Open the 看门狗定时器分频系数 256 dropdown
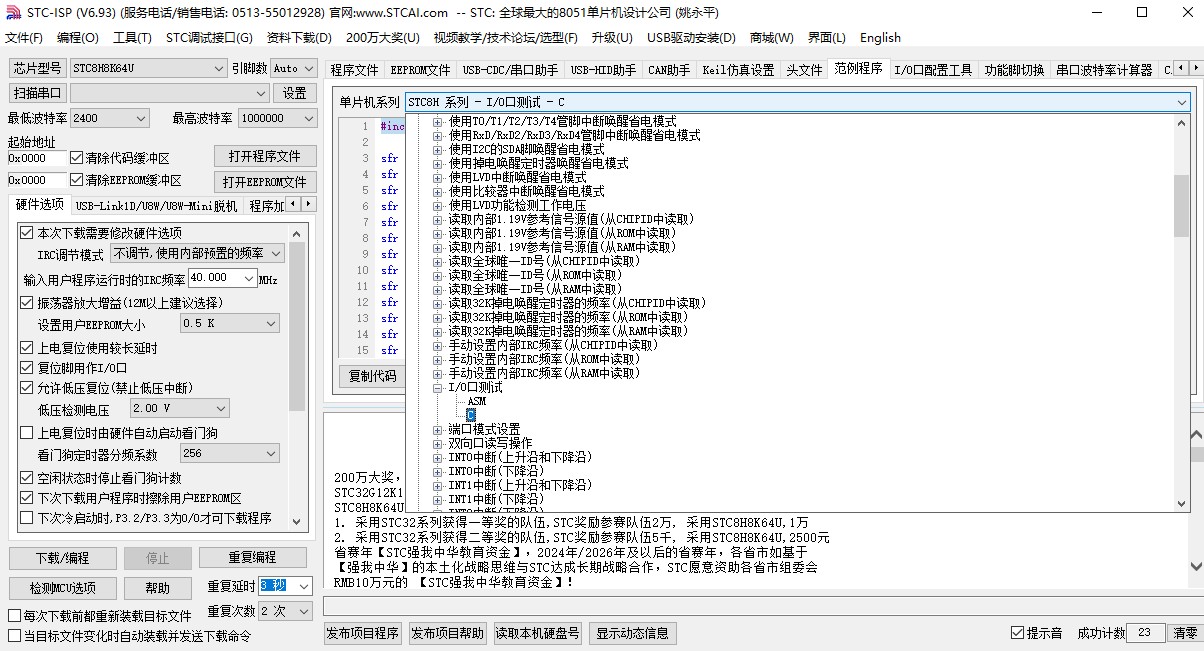Screen dimensions: 1204x651 click(x=230, y=454)
